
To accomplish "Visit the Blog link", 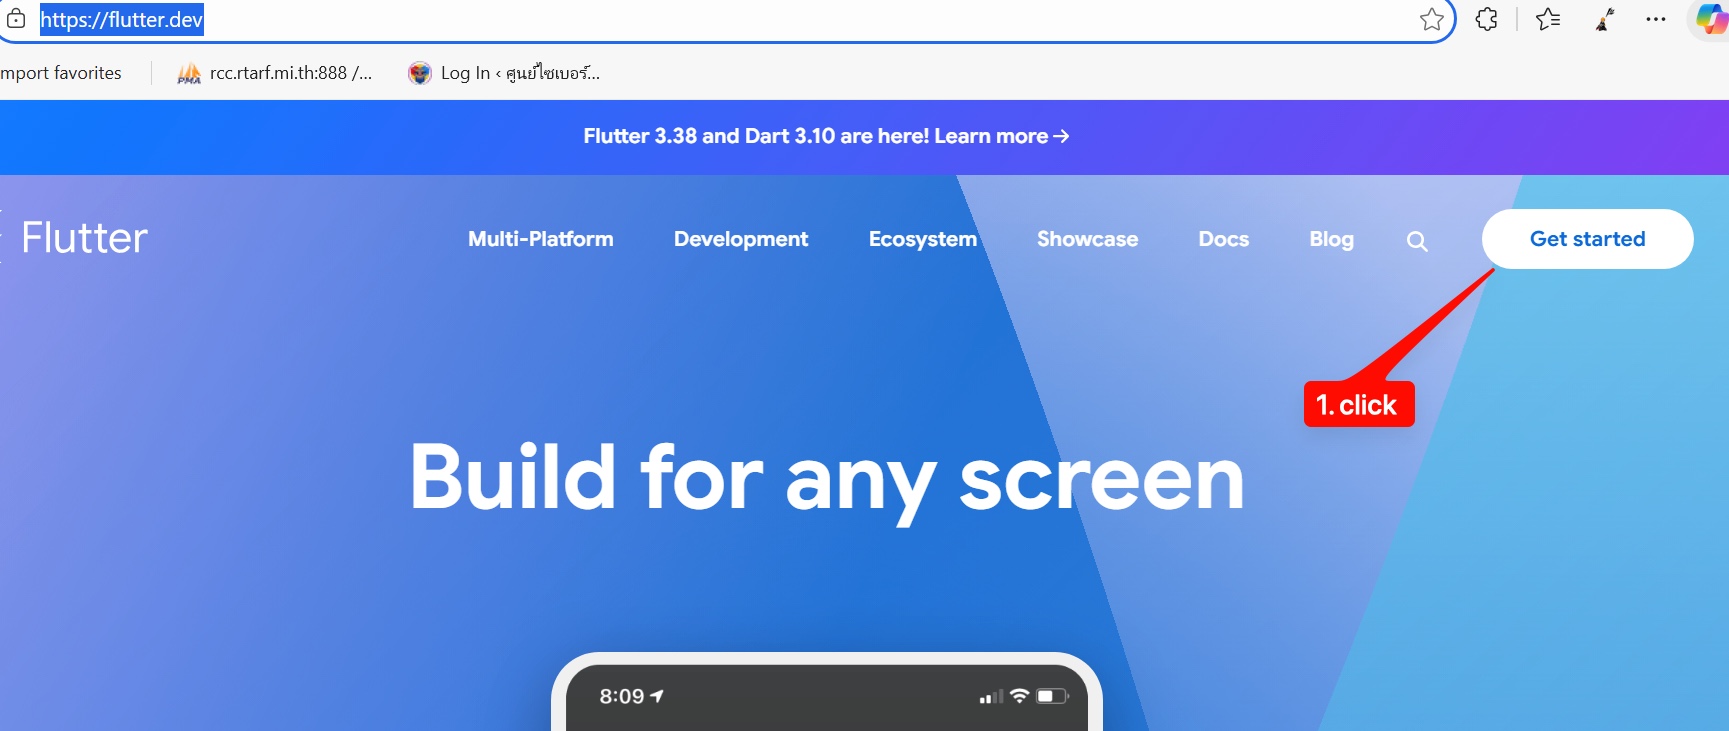I will click(1331, 239).
